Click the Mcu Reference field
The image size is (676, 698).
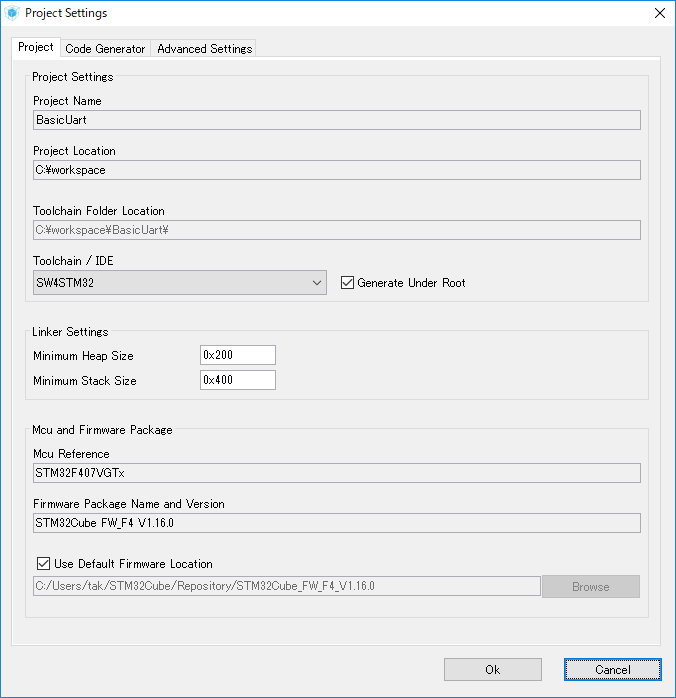click(336, 473)
